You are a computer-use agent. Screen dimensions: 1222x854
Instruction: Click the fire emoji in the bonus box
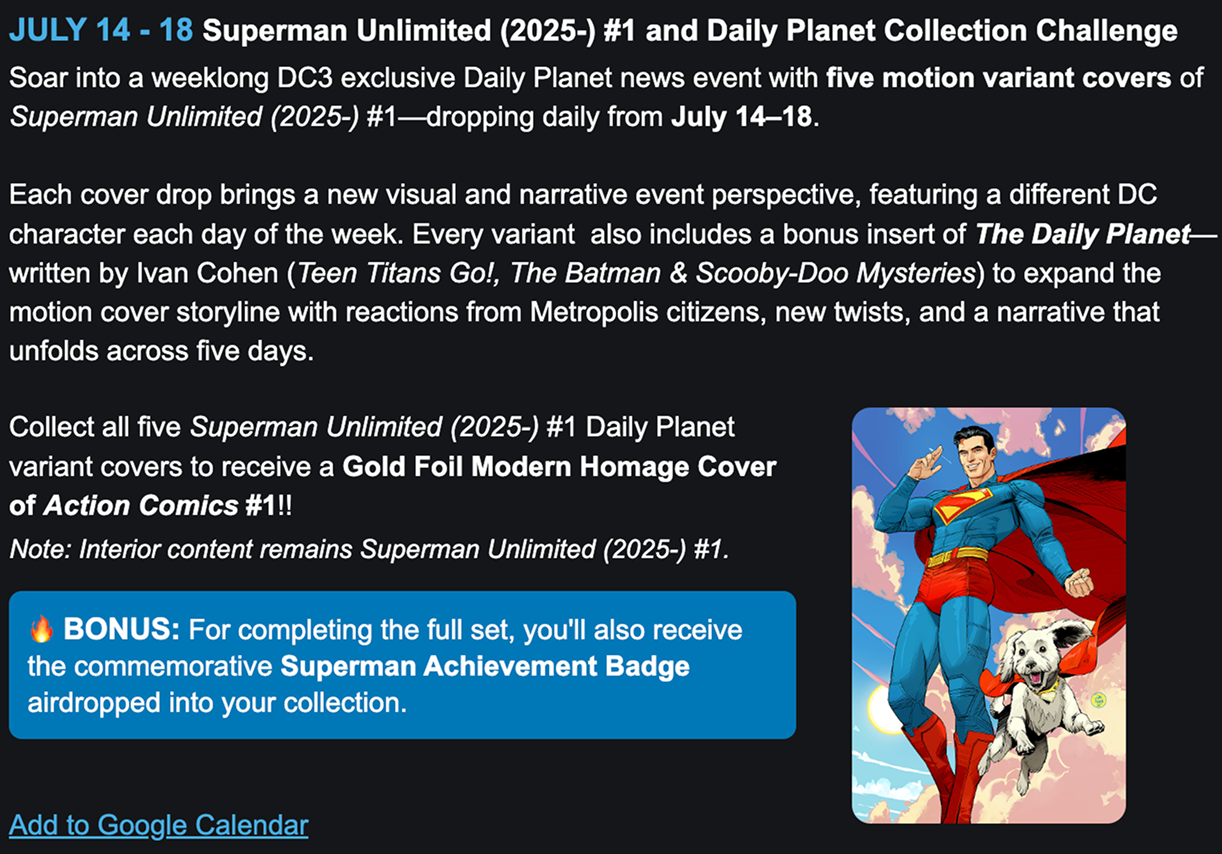pyautogui.click(x=41, y=629)
